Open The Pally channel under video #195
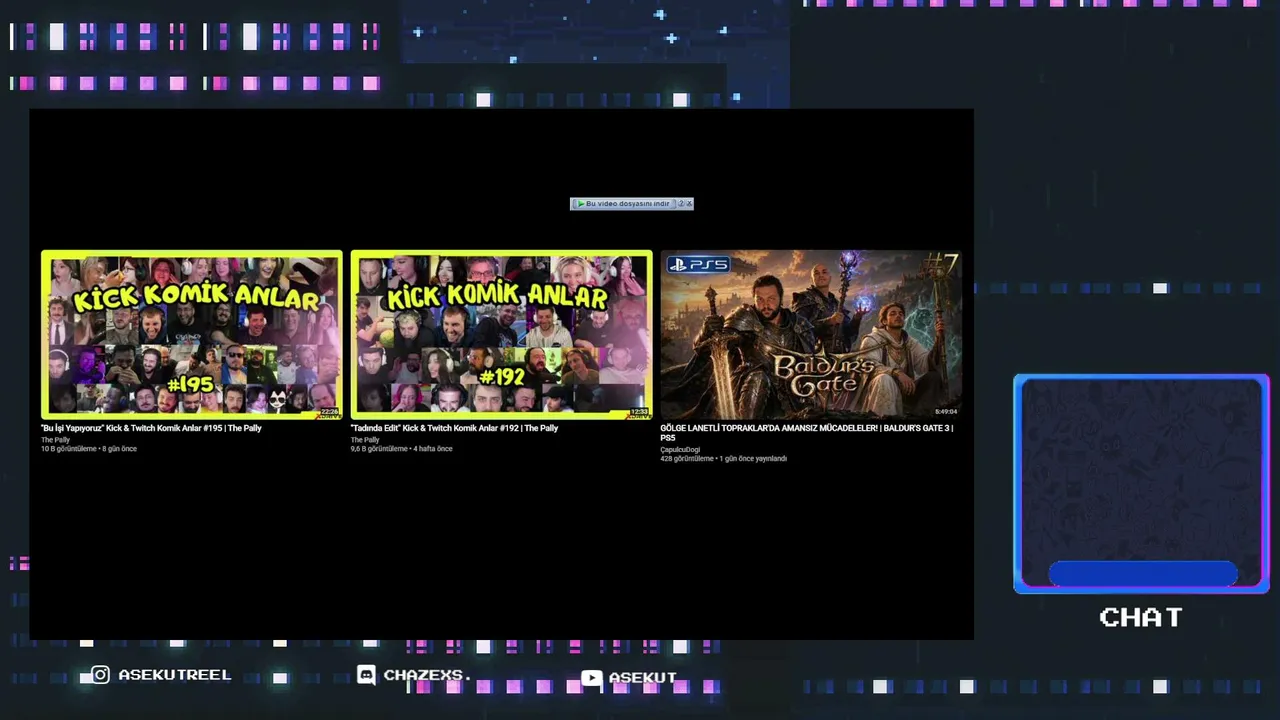Image resolution: width=1280 pixels, height=720 pixels. pyautogui.click(x=56, y=440)
